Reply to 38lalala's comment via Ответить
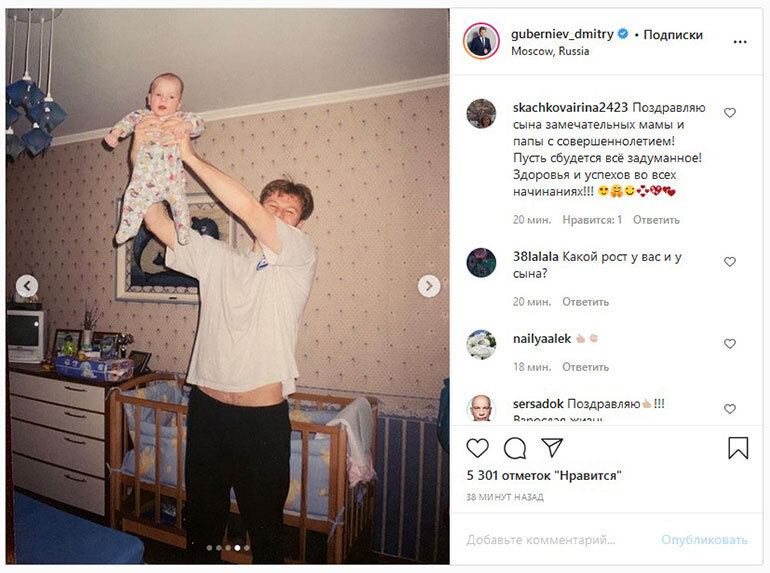This screenshot has height=573, width=770. 585,302
